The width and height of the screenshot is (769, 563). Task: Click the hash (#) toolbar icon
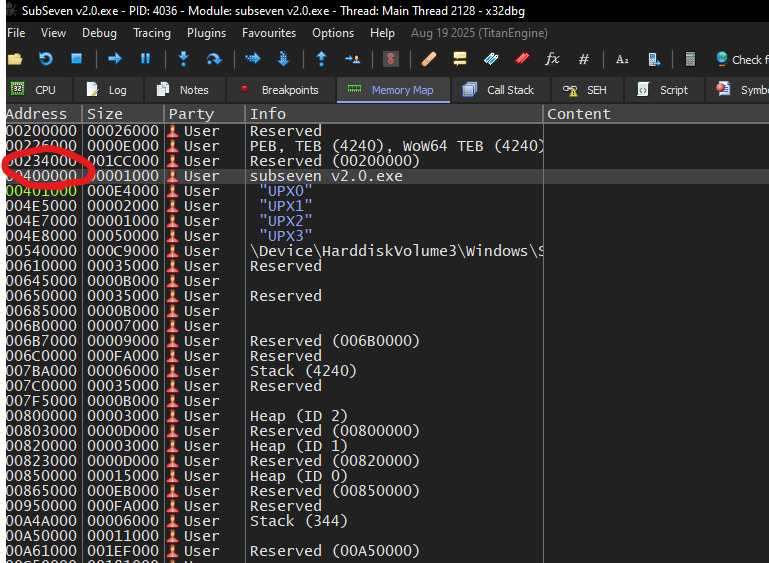pos(584,59)
